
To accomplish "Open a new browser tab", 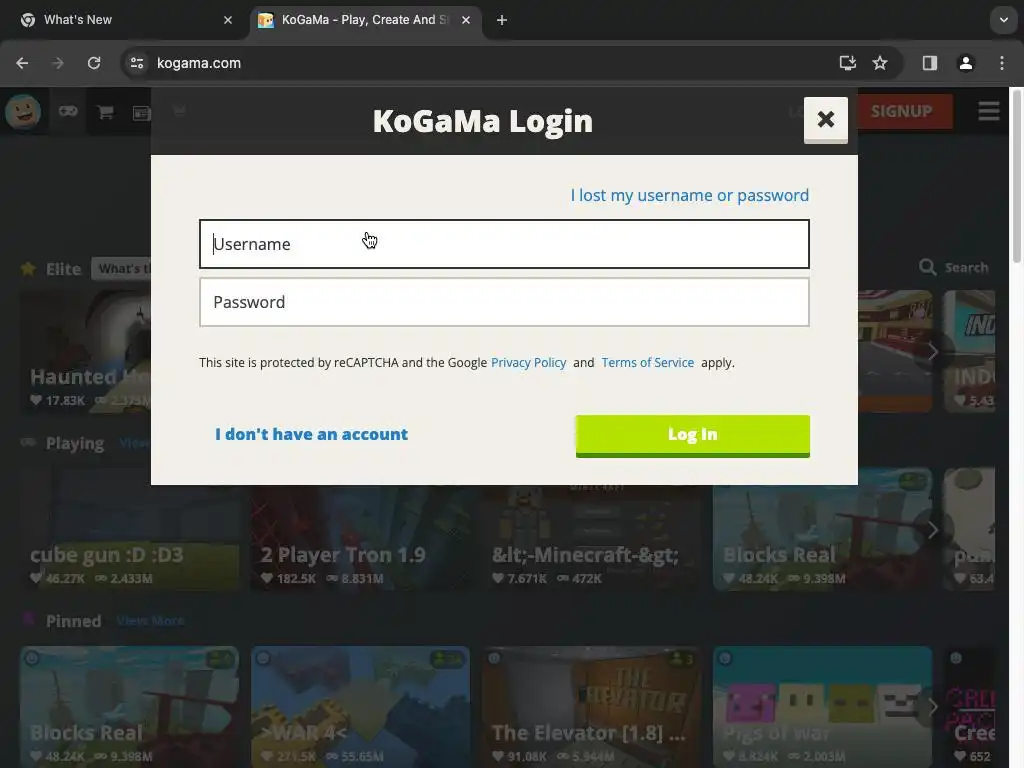I will (x=502, y=20).
